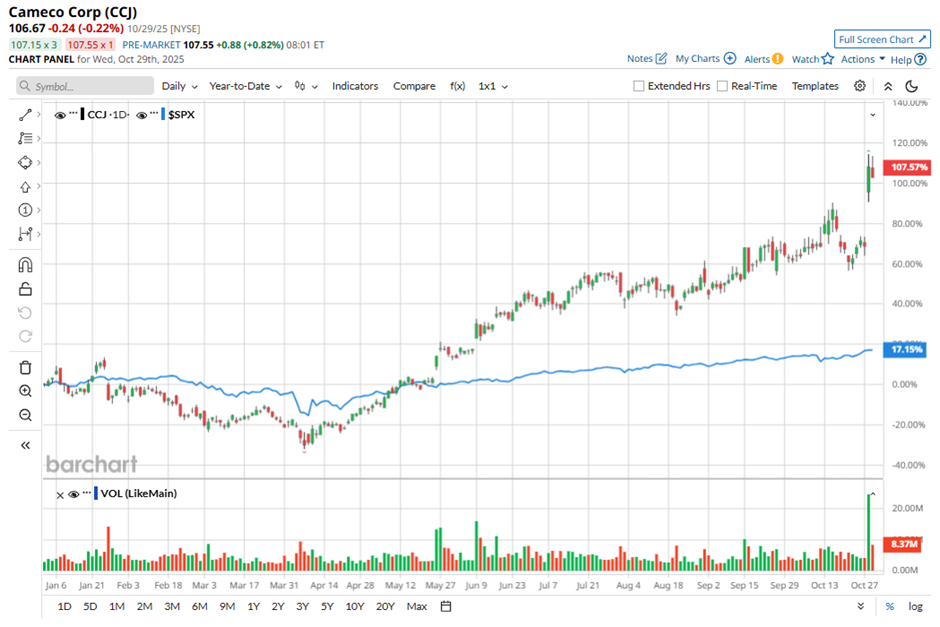Enable the Extended Hrs checkbox
Viewport: 940px width, 627px height.
(x=639, y=86)
